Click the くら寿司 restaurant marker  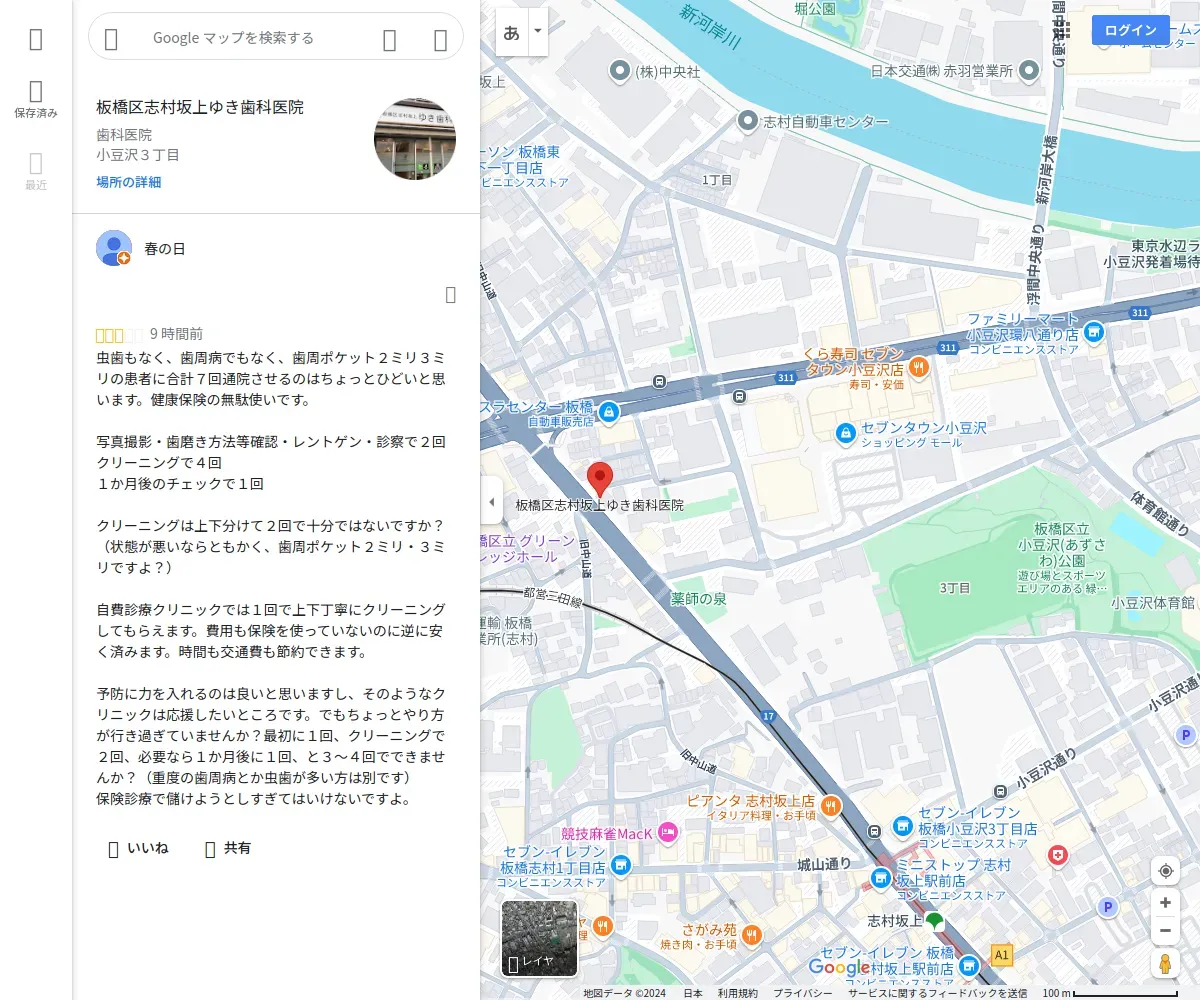[x=919, y=368]
